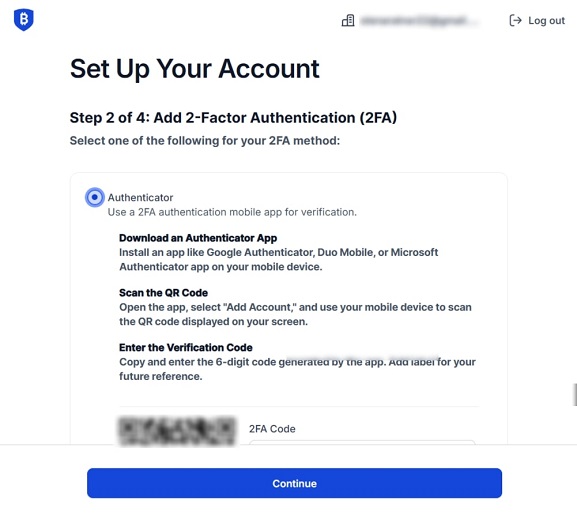The image size is (577, 515).
Task: Click the blue Continue button
Action: [x=294, y=483]
